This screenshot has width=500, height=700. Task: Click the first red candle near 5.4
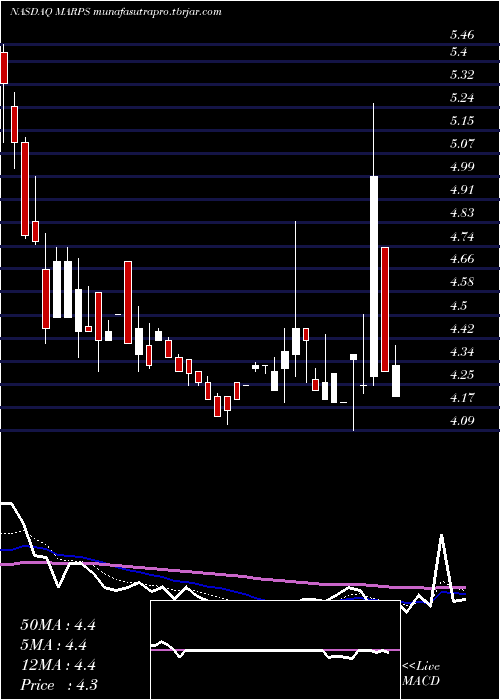(x=4, y=67)
